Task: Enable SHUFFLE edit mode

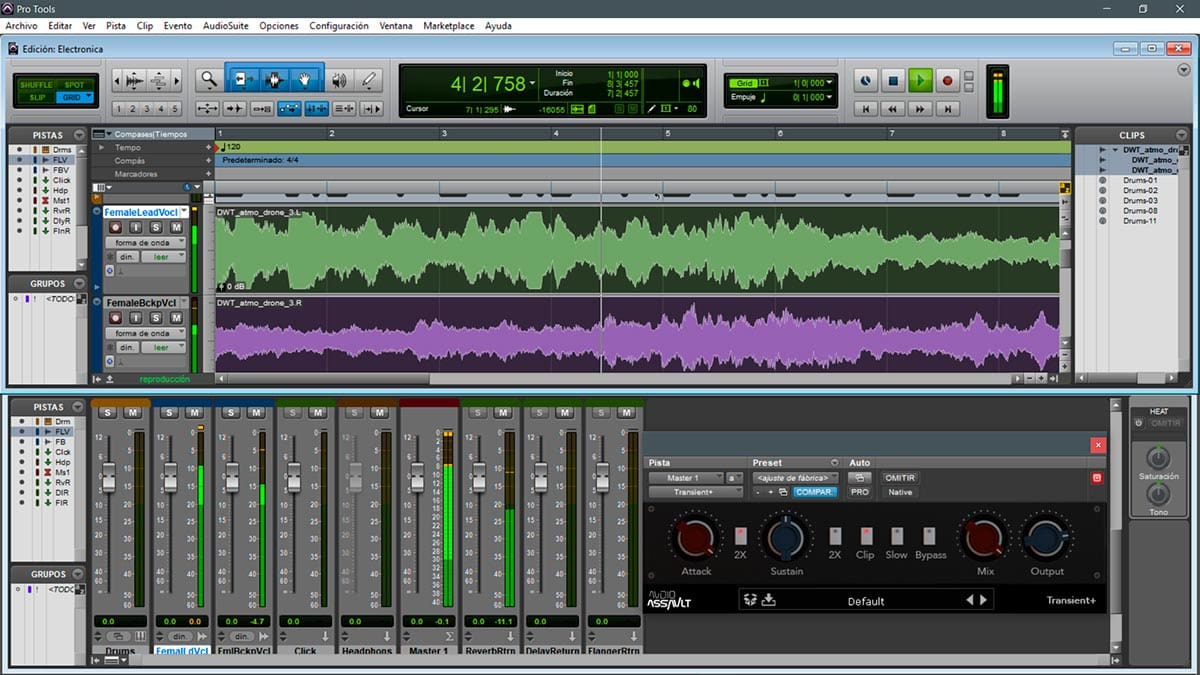Action: click(36, 85)
